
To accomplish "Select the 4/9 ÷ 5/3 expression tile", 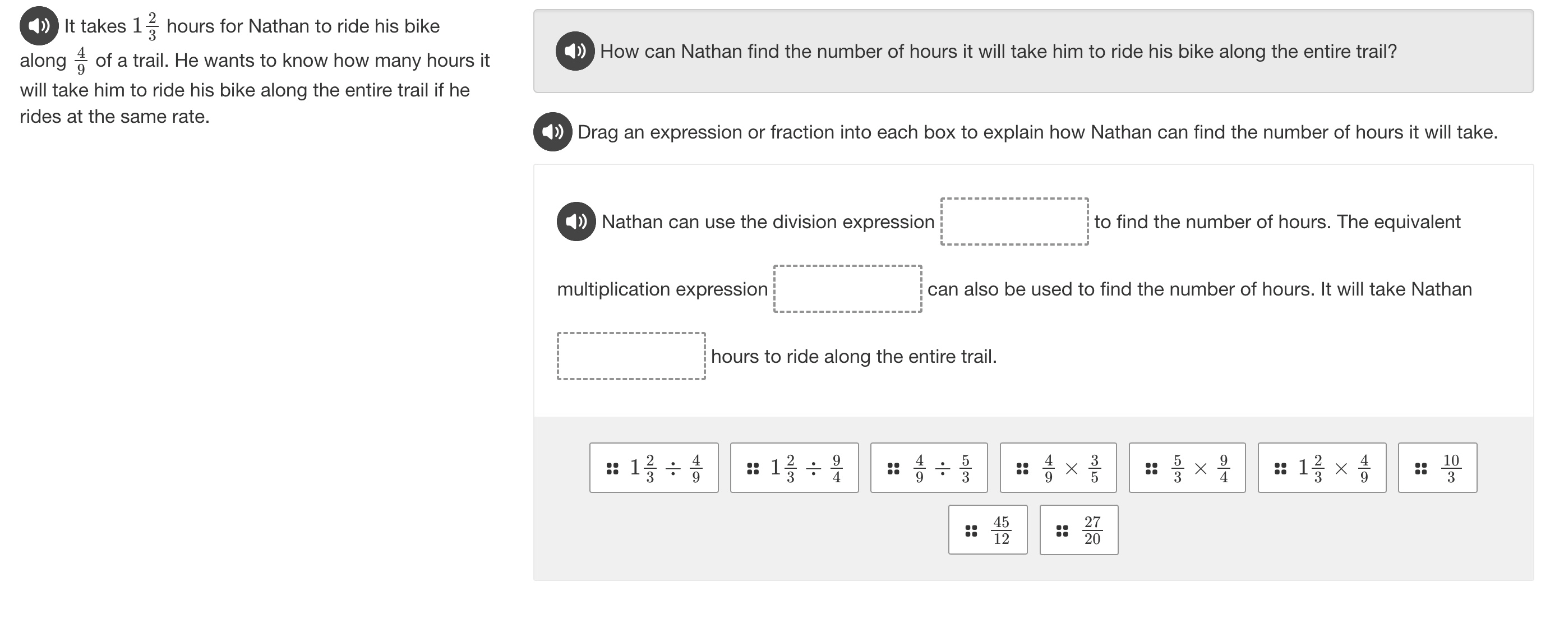I will coord(929,468).
